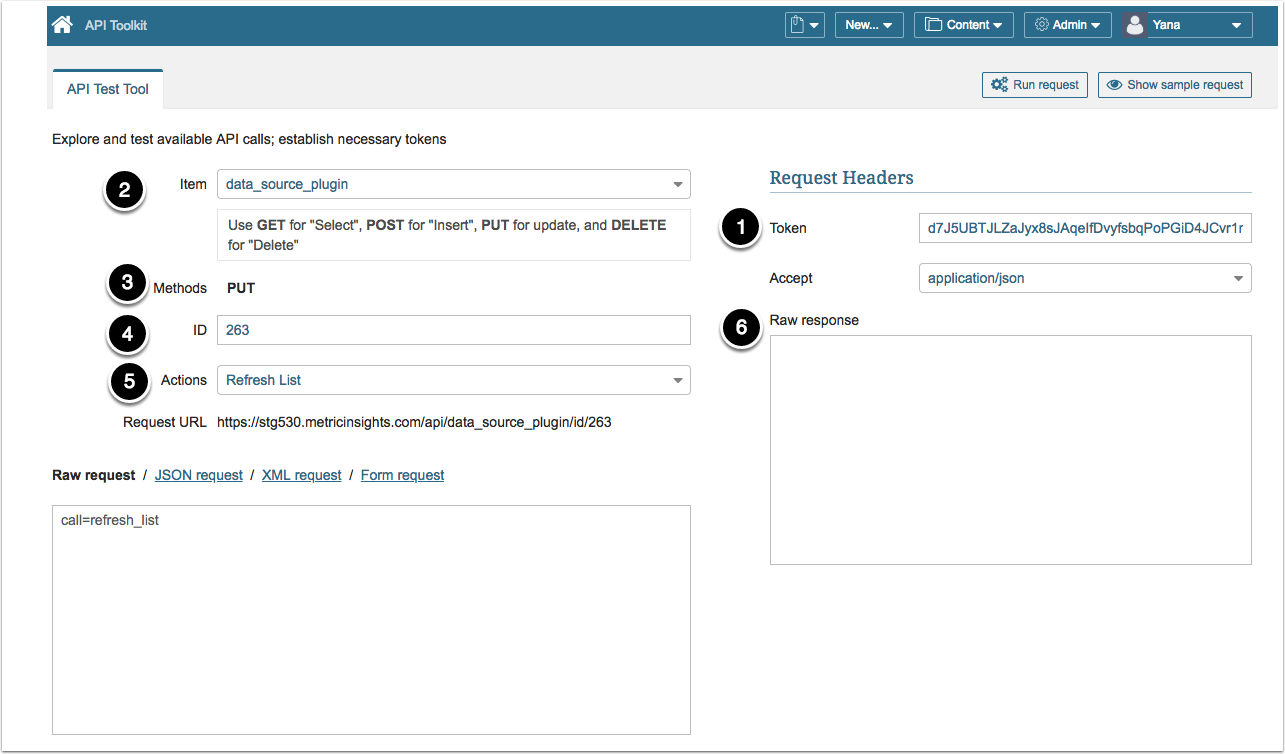Switch to JSON request format
Image resolution: width=1285 pixels, height=754 pixels.
[x=198, y=475]
